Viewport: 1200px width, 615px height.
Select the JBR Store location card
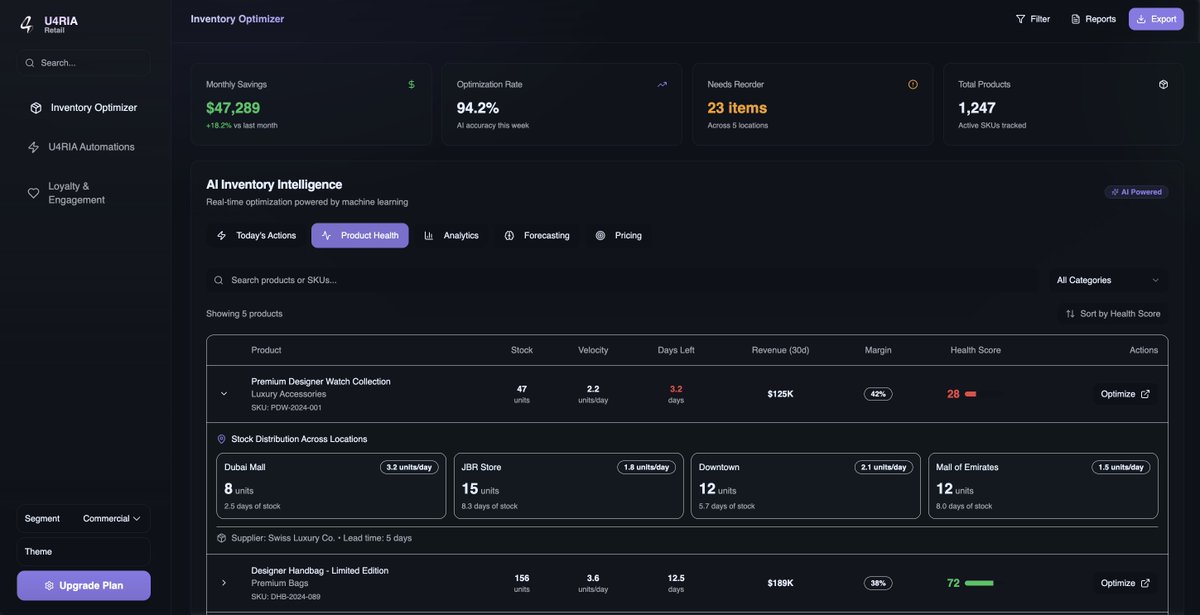click(x=569, y=486)
